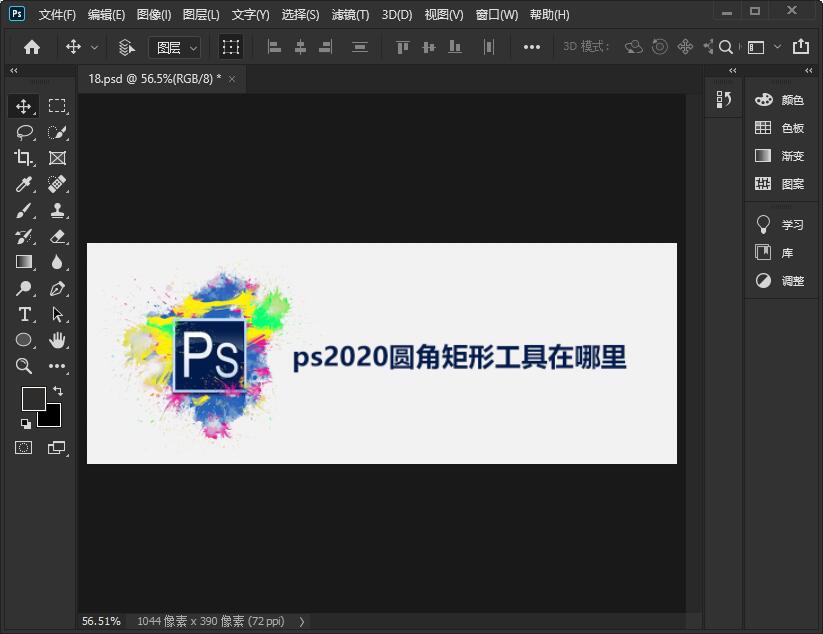
Task: Select the Horizontal Type tool
Action: tap(24, 314)
